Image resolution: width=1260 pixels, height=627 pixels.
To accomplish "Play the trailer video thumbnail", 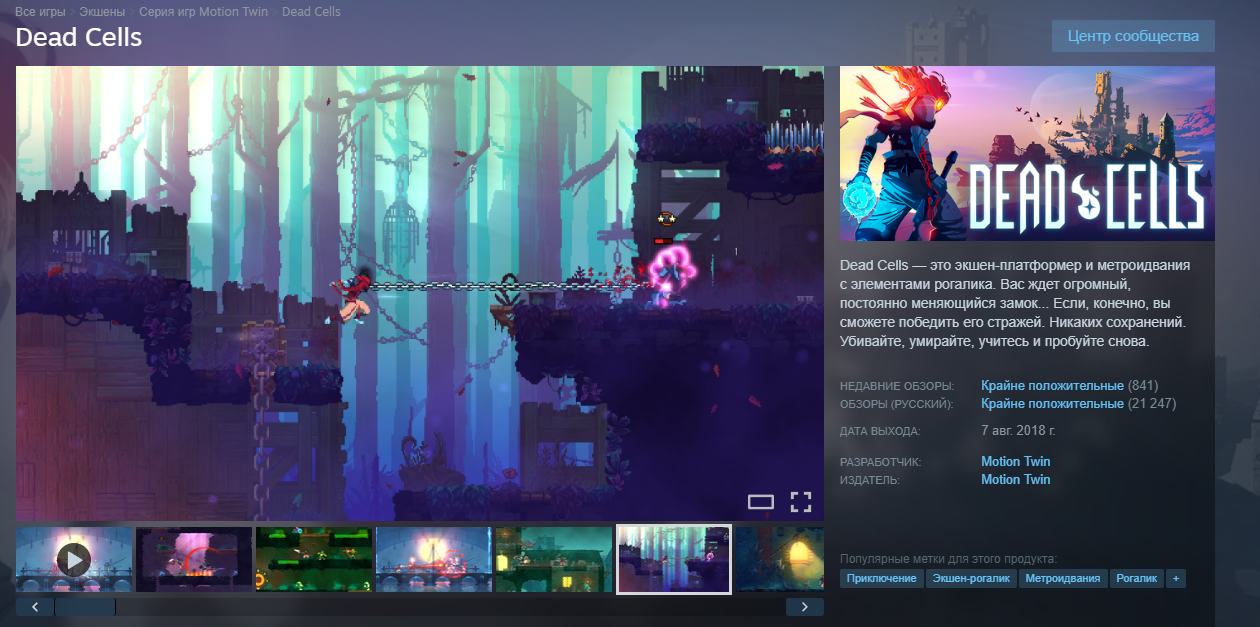I will pos(74,559).
